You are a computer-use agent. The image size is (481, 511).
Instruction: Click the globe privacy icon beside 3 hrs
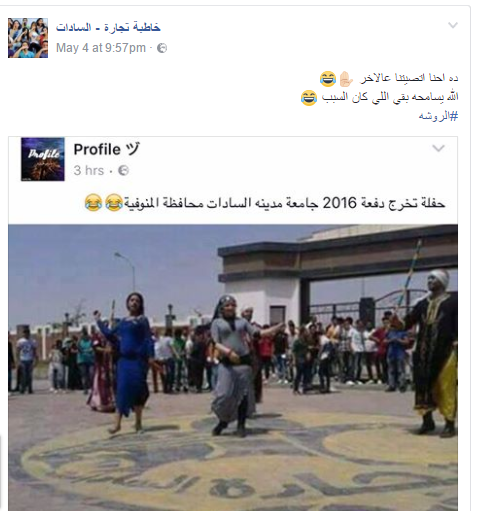pos(123,171)
